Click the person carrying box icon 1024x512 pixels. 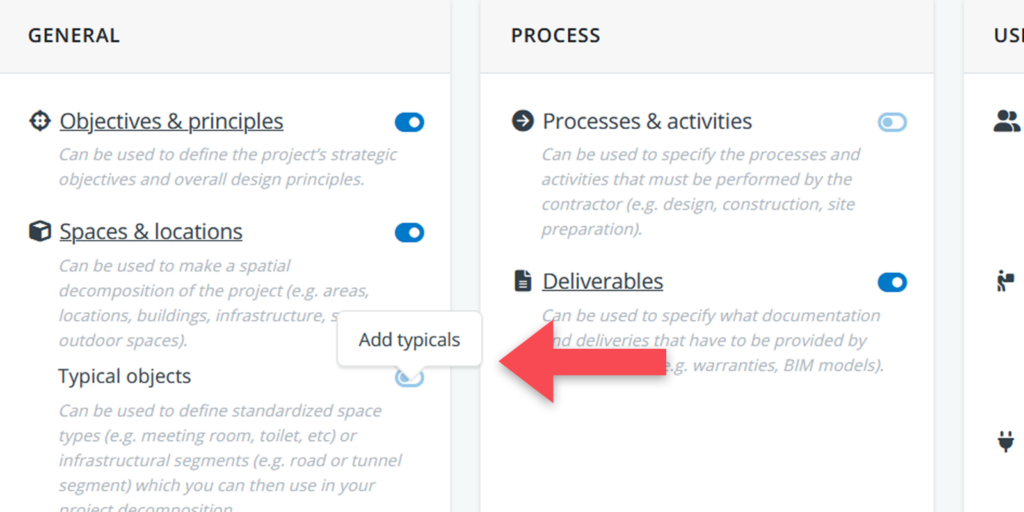1006,281
